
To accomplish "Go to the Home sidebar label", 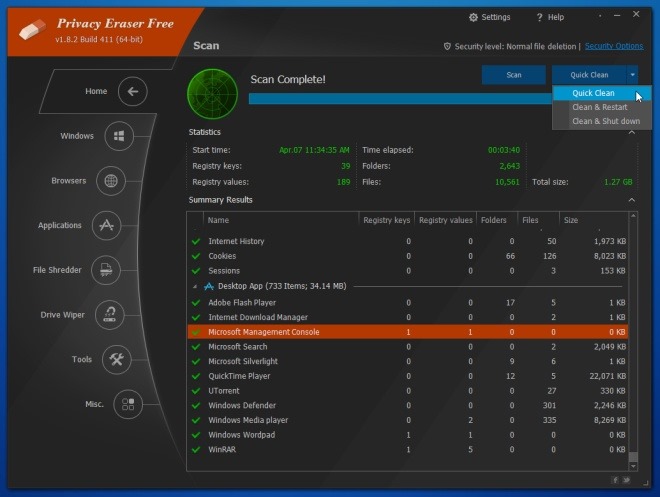I will 96,91.
